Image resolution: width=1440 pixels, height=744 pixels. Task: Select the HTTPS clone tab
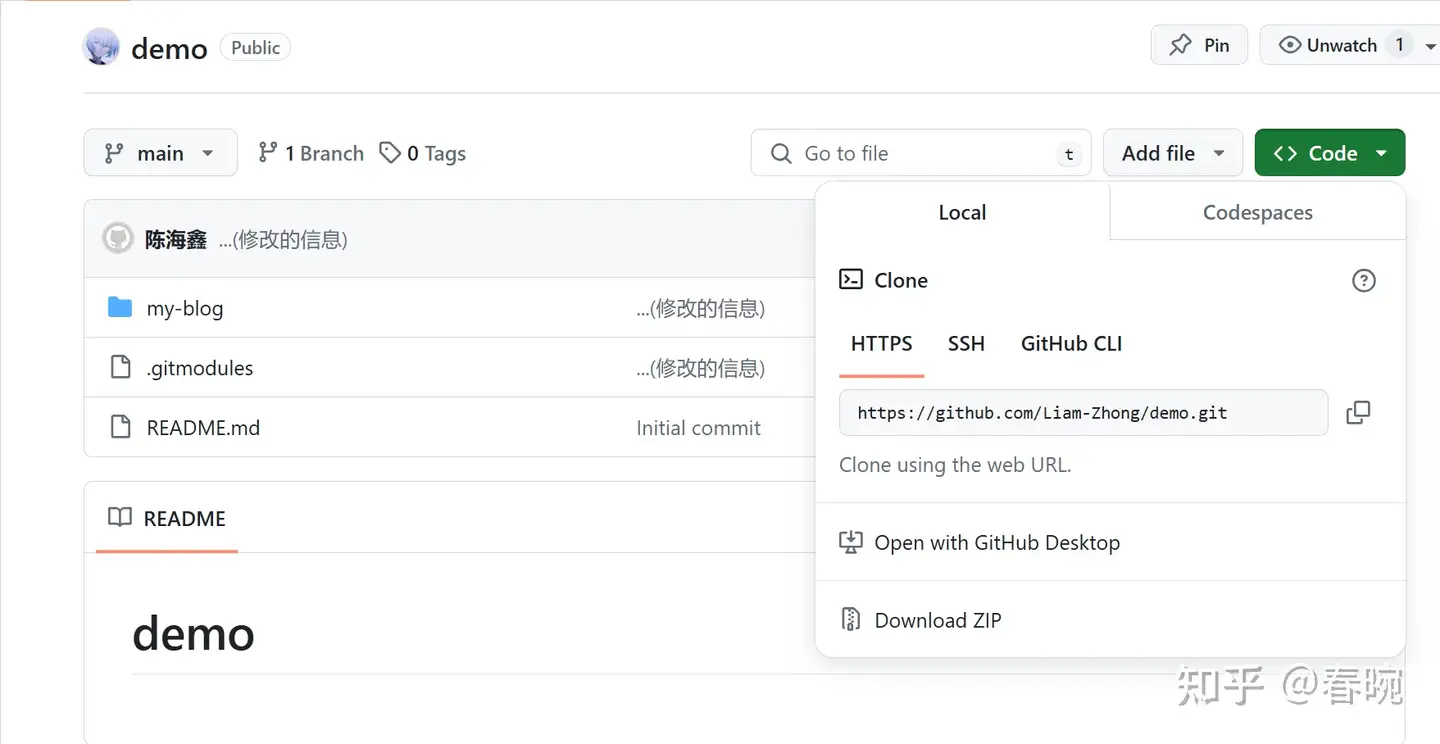881,344
